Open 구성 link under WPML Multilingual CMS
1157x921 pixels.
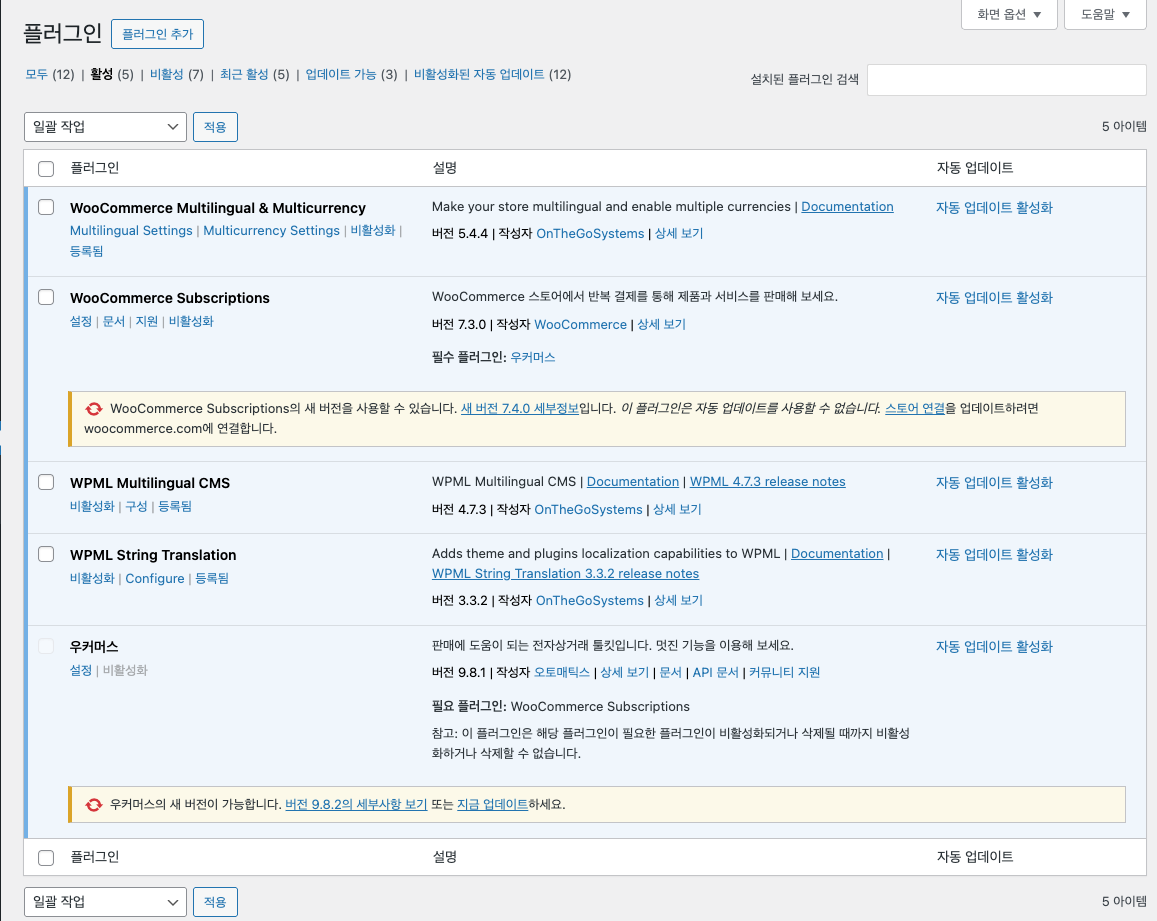137,506
